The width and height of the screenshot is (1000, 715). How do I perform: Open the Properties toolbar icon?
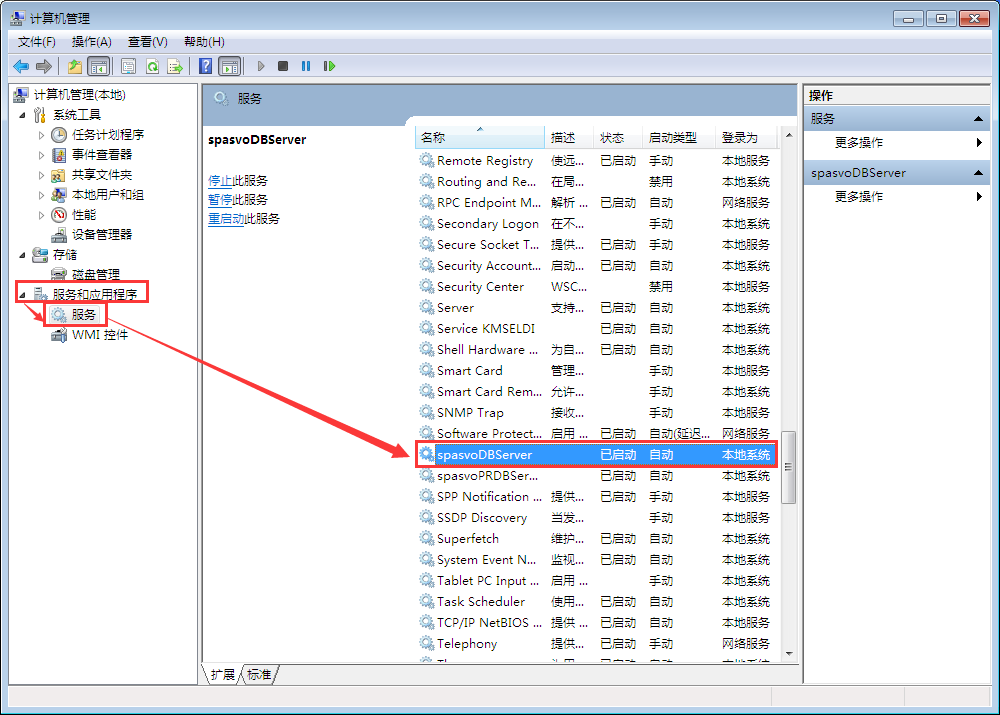pyautogui.click(x=129, y=66)
